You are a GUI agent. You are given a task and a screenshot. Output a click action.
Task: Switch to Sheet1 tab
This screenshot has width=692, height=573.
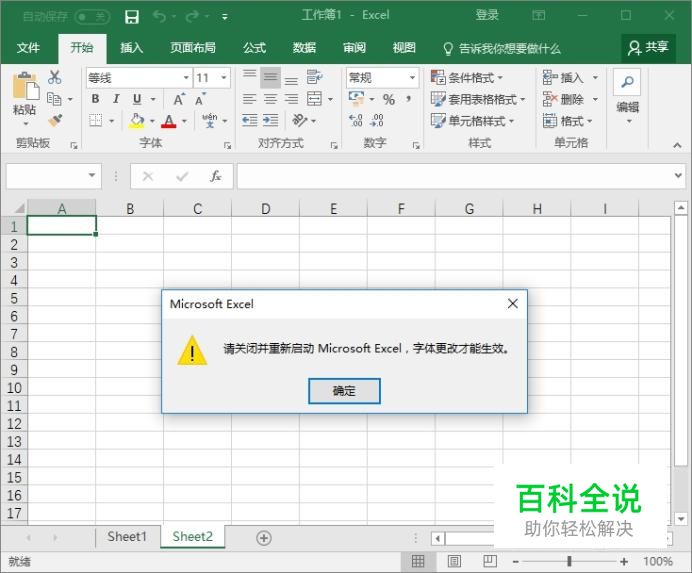point(127,537)
